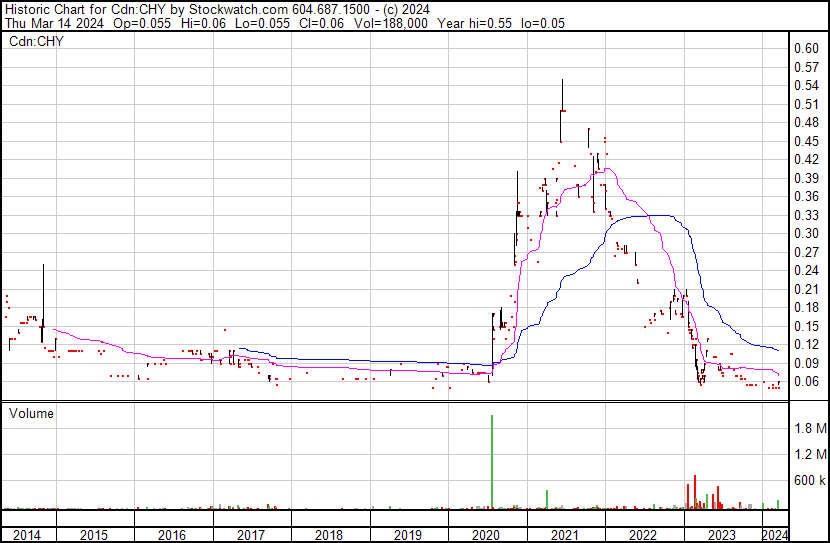Select the 2017 year label

250,535
